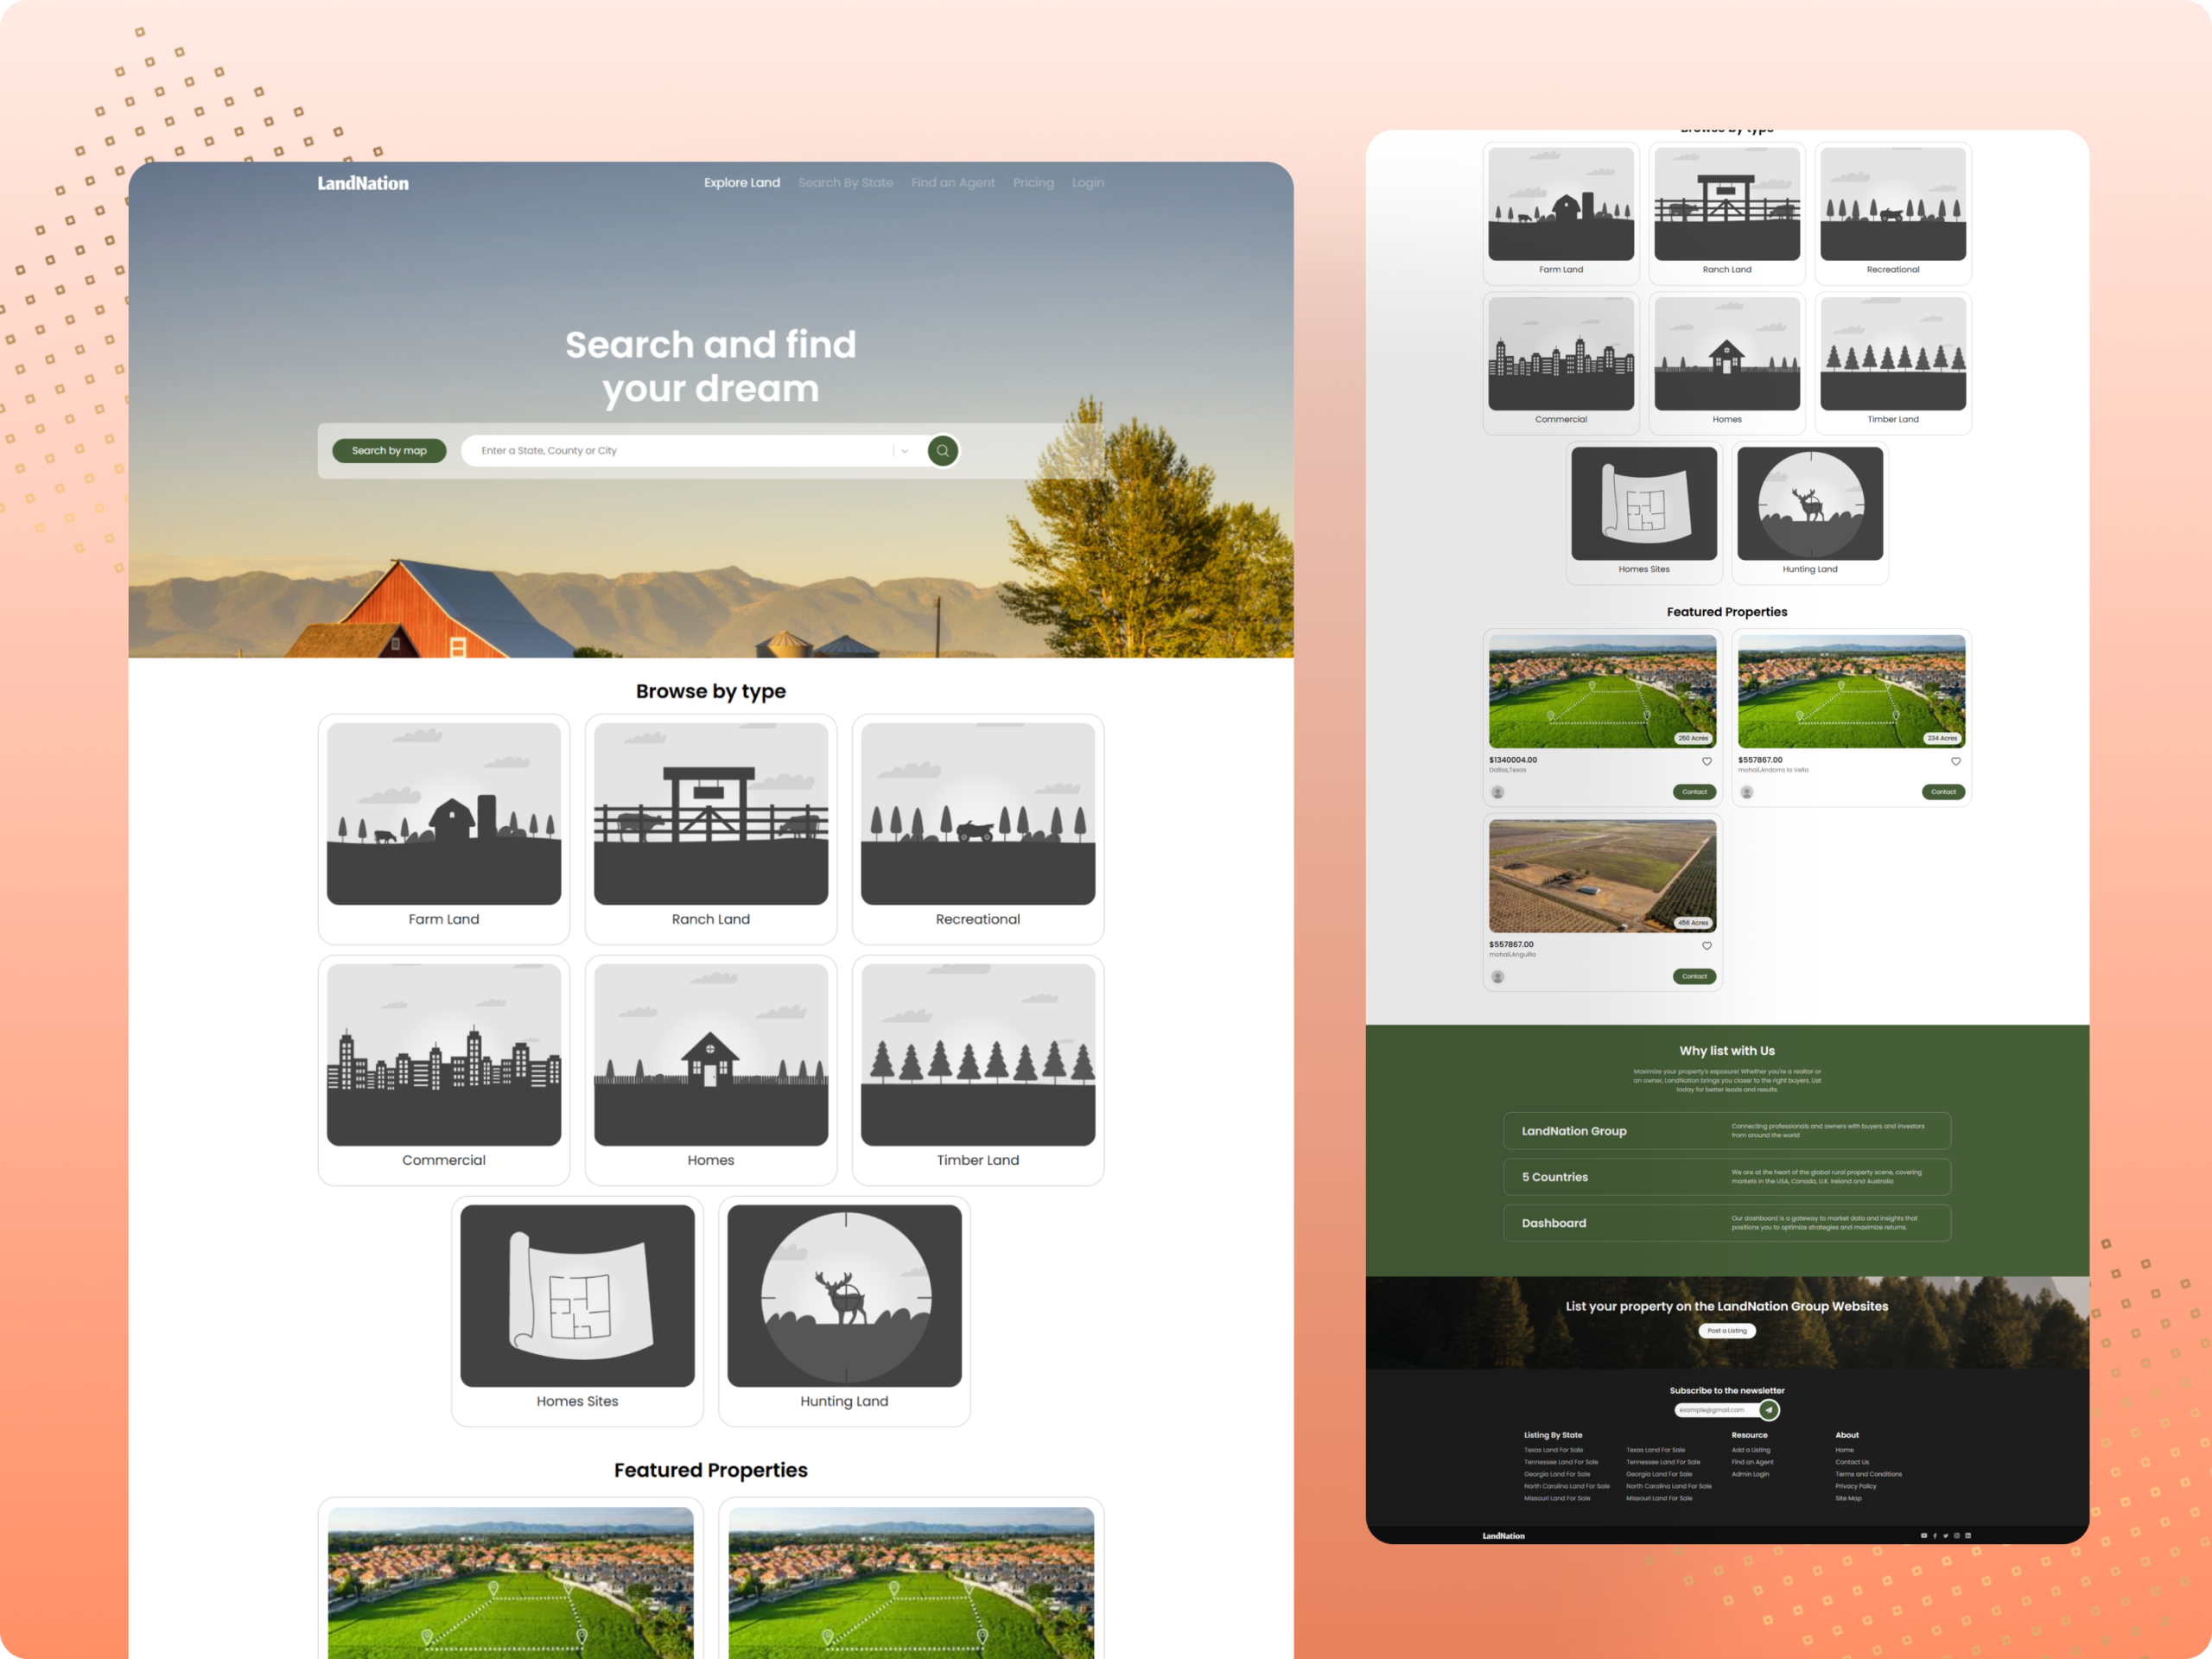Favorite the $1340004.00 property with heart

point(1707,762)
